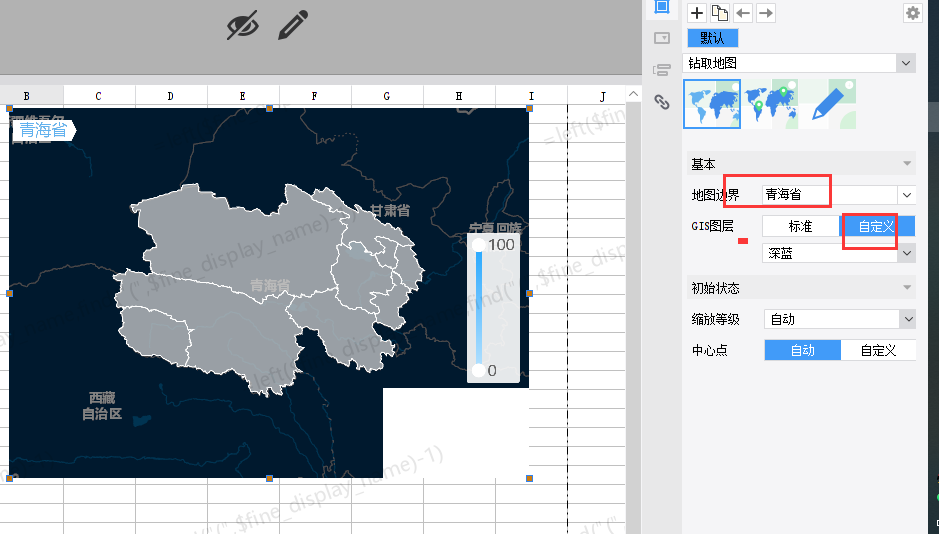Viewport: 939px width, 534px height.
Task: Click the 青海省 drill breadcrumb tag
Action: pos(44,130)
